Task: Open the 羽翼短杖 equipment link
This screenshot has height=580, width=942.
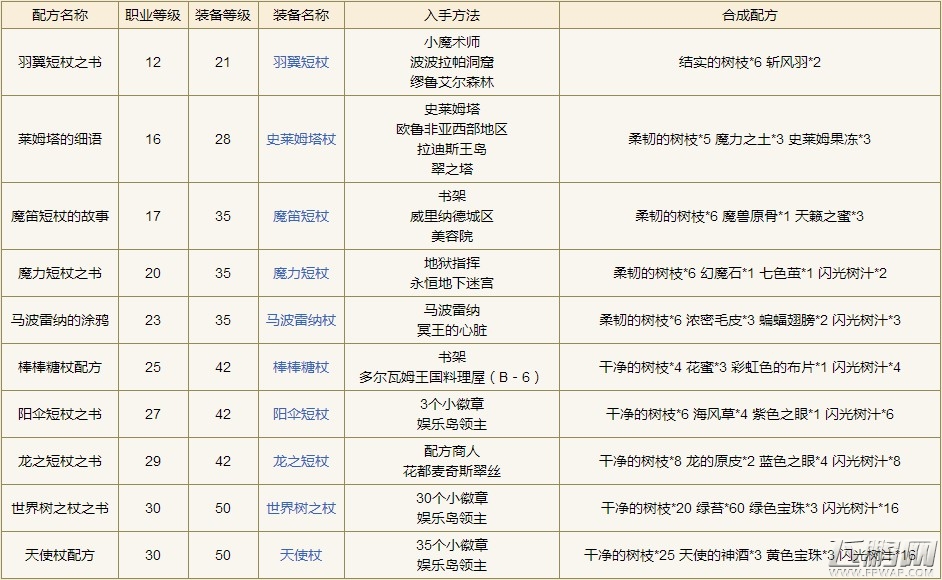Action: click(301, 62)
